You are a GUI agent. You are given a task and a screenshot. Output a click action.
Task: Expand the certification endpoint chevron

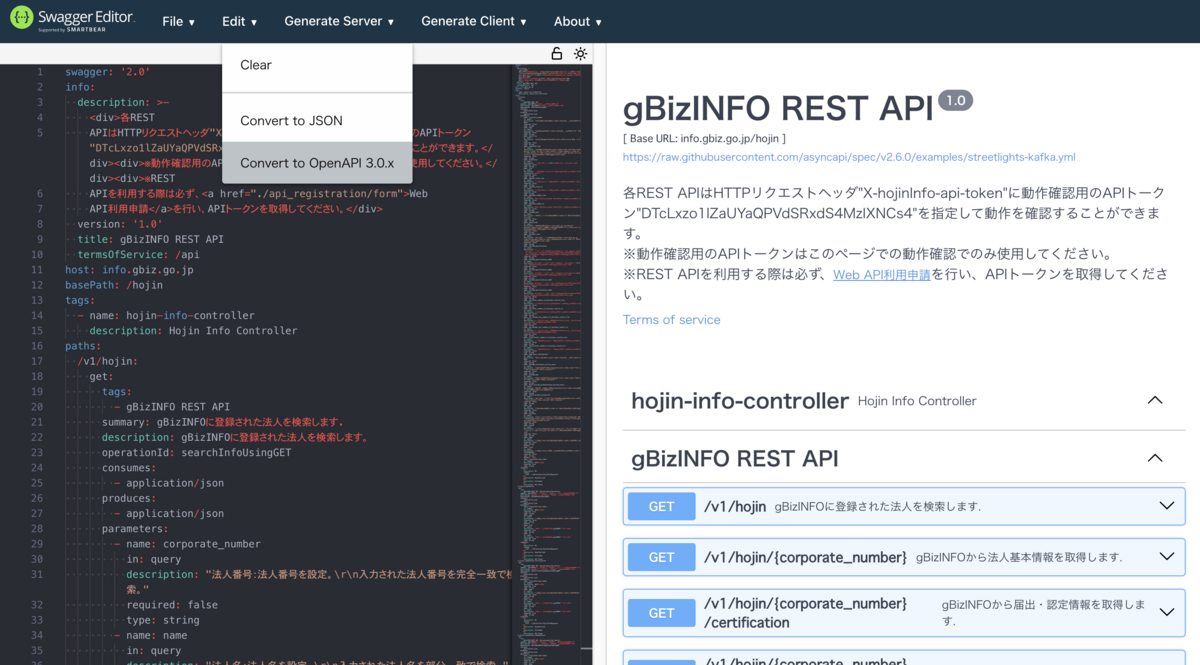tap(1166, 612)
